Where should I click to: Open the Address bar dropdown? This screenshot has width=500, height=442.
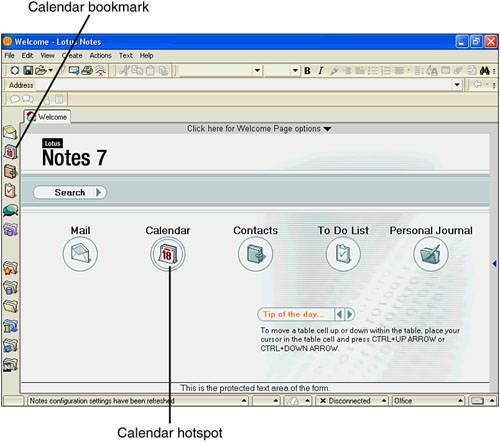(x=457, y=85)
